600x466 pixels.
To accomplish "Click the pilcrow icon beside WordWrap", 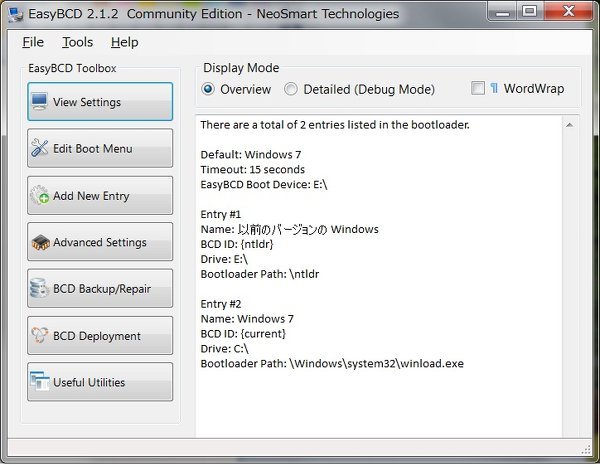I will point(494,88).
